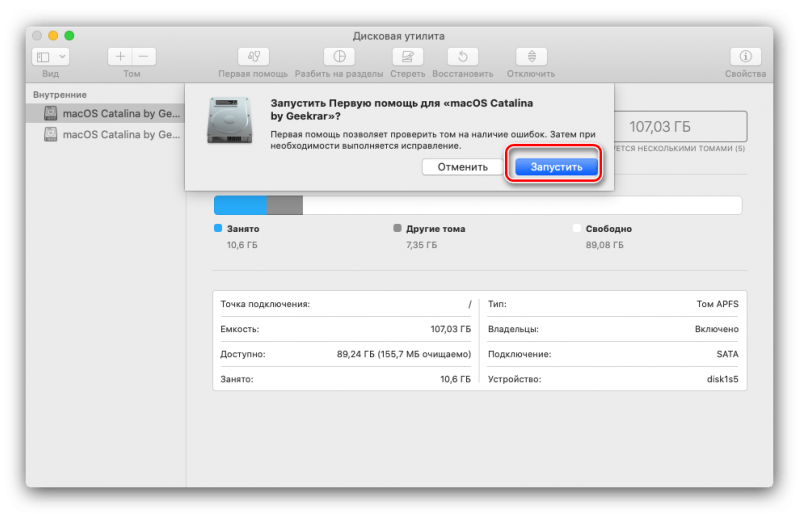Select second macOS Catalina by Ge... volume
Image resolution: width=800 pixels, height=514 pixels.
(106, 134)
